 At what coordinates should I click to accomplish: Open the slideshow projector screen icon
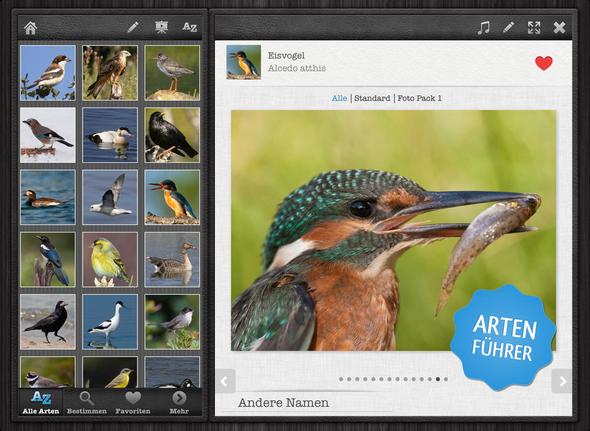(161, 27)
